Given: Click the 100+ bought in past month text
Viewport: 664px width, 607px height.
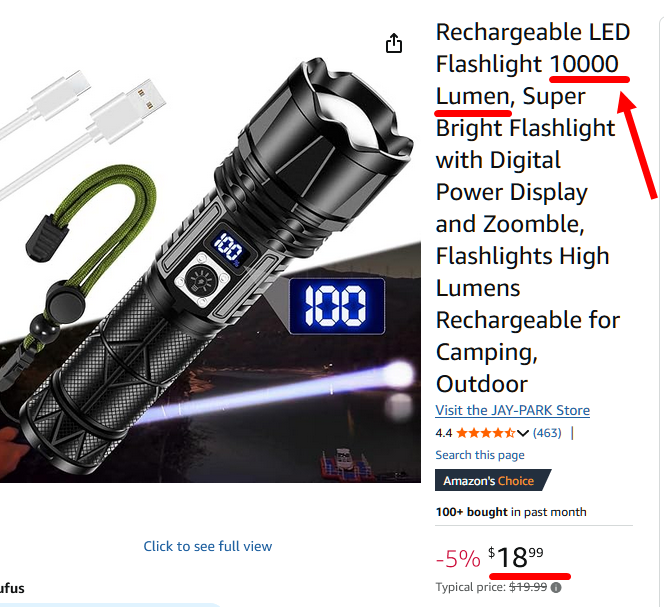Looking at the screenshot, I should (511, 512).
